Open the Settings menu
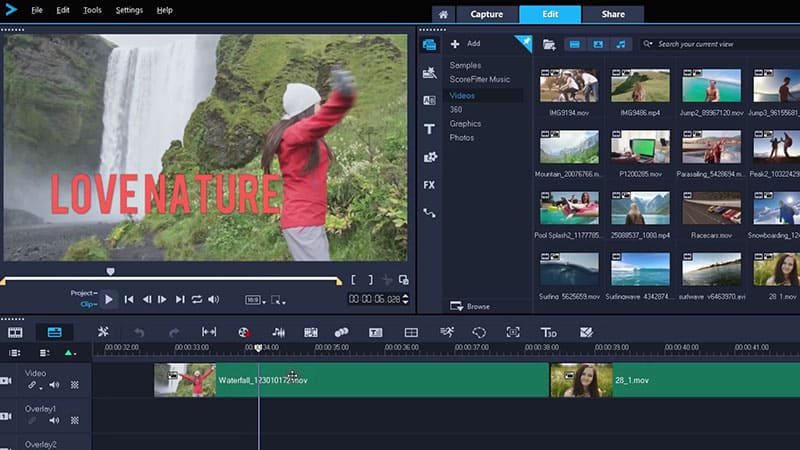 (129, 10)
